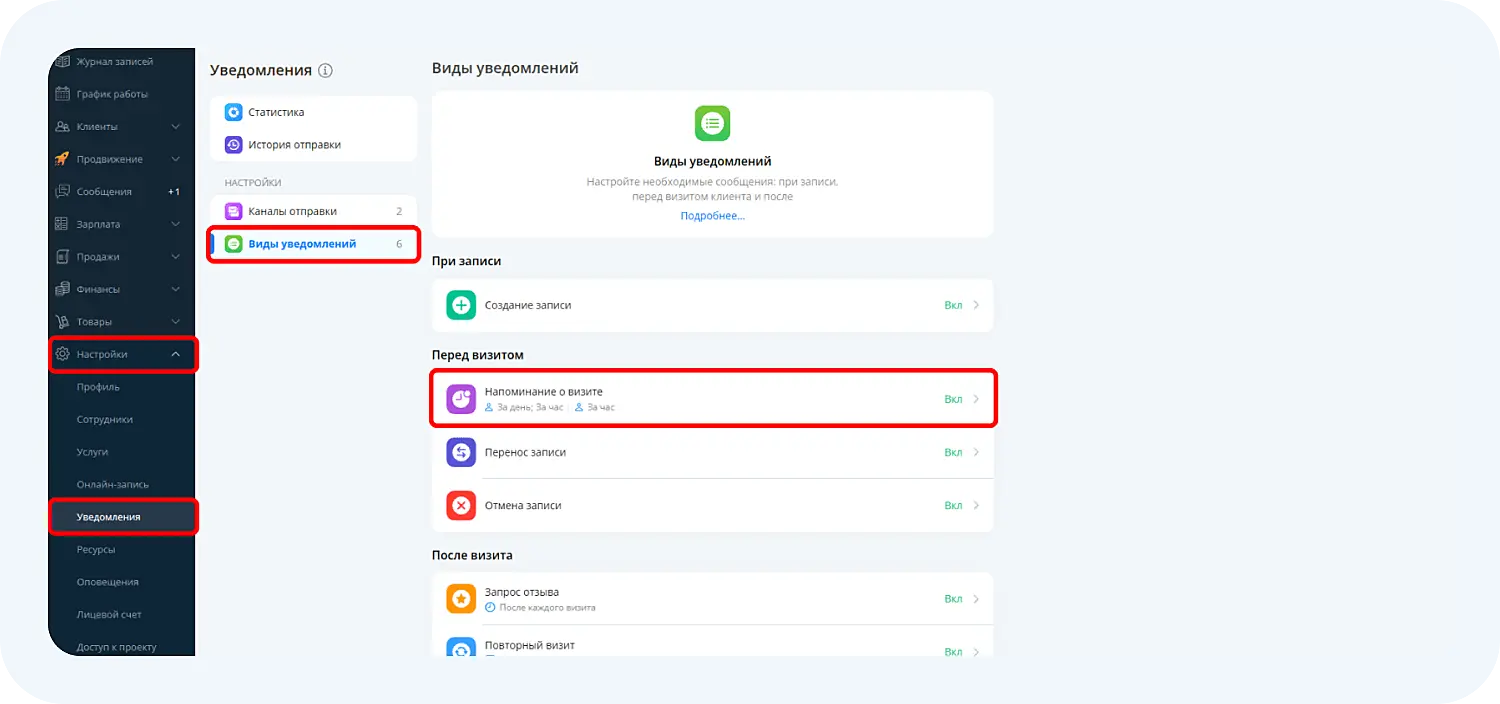Click the purple Каналы отправки icon
The image size is (1500, 704).
(x=233, y=211)
